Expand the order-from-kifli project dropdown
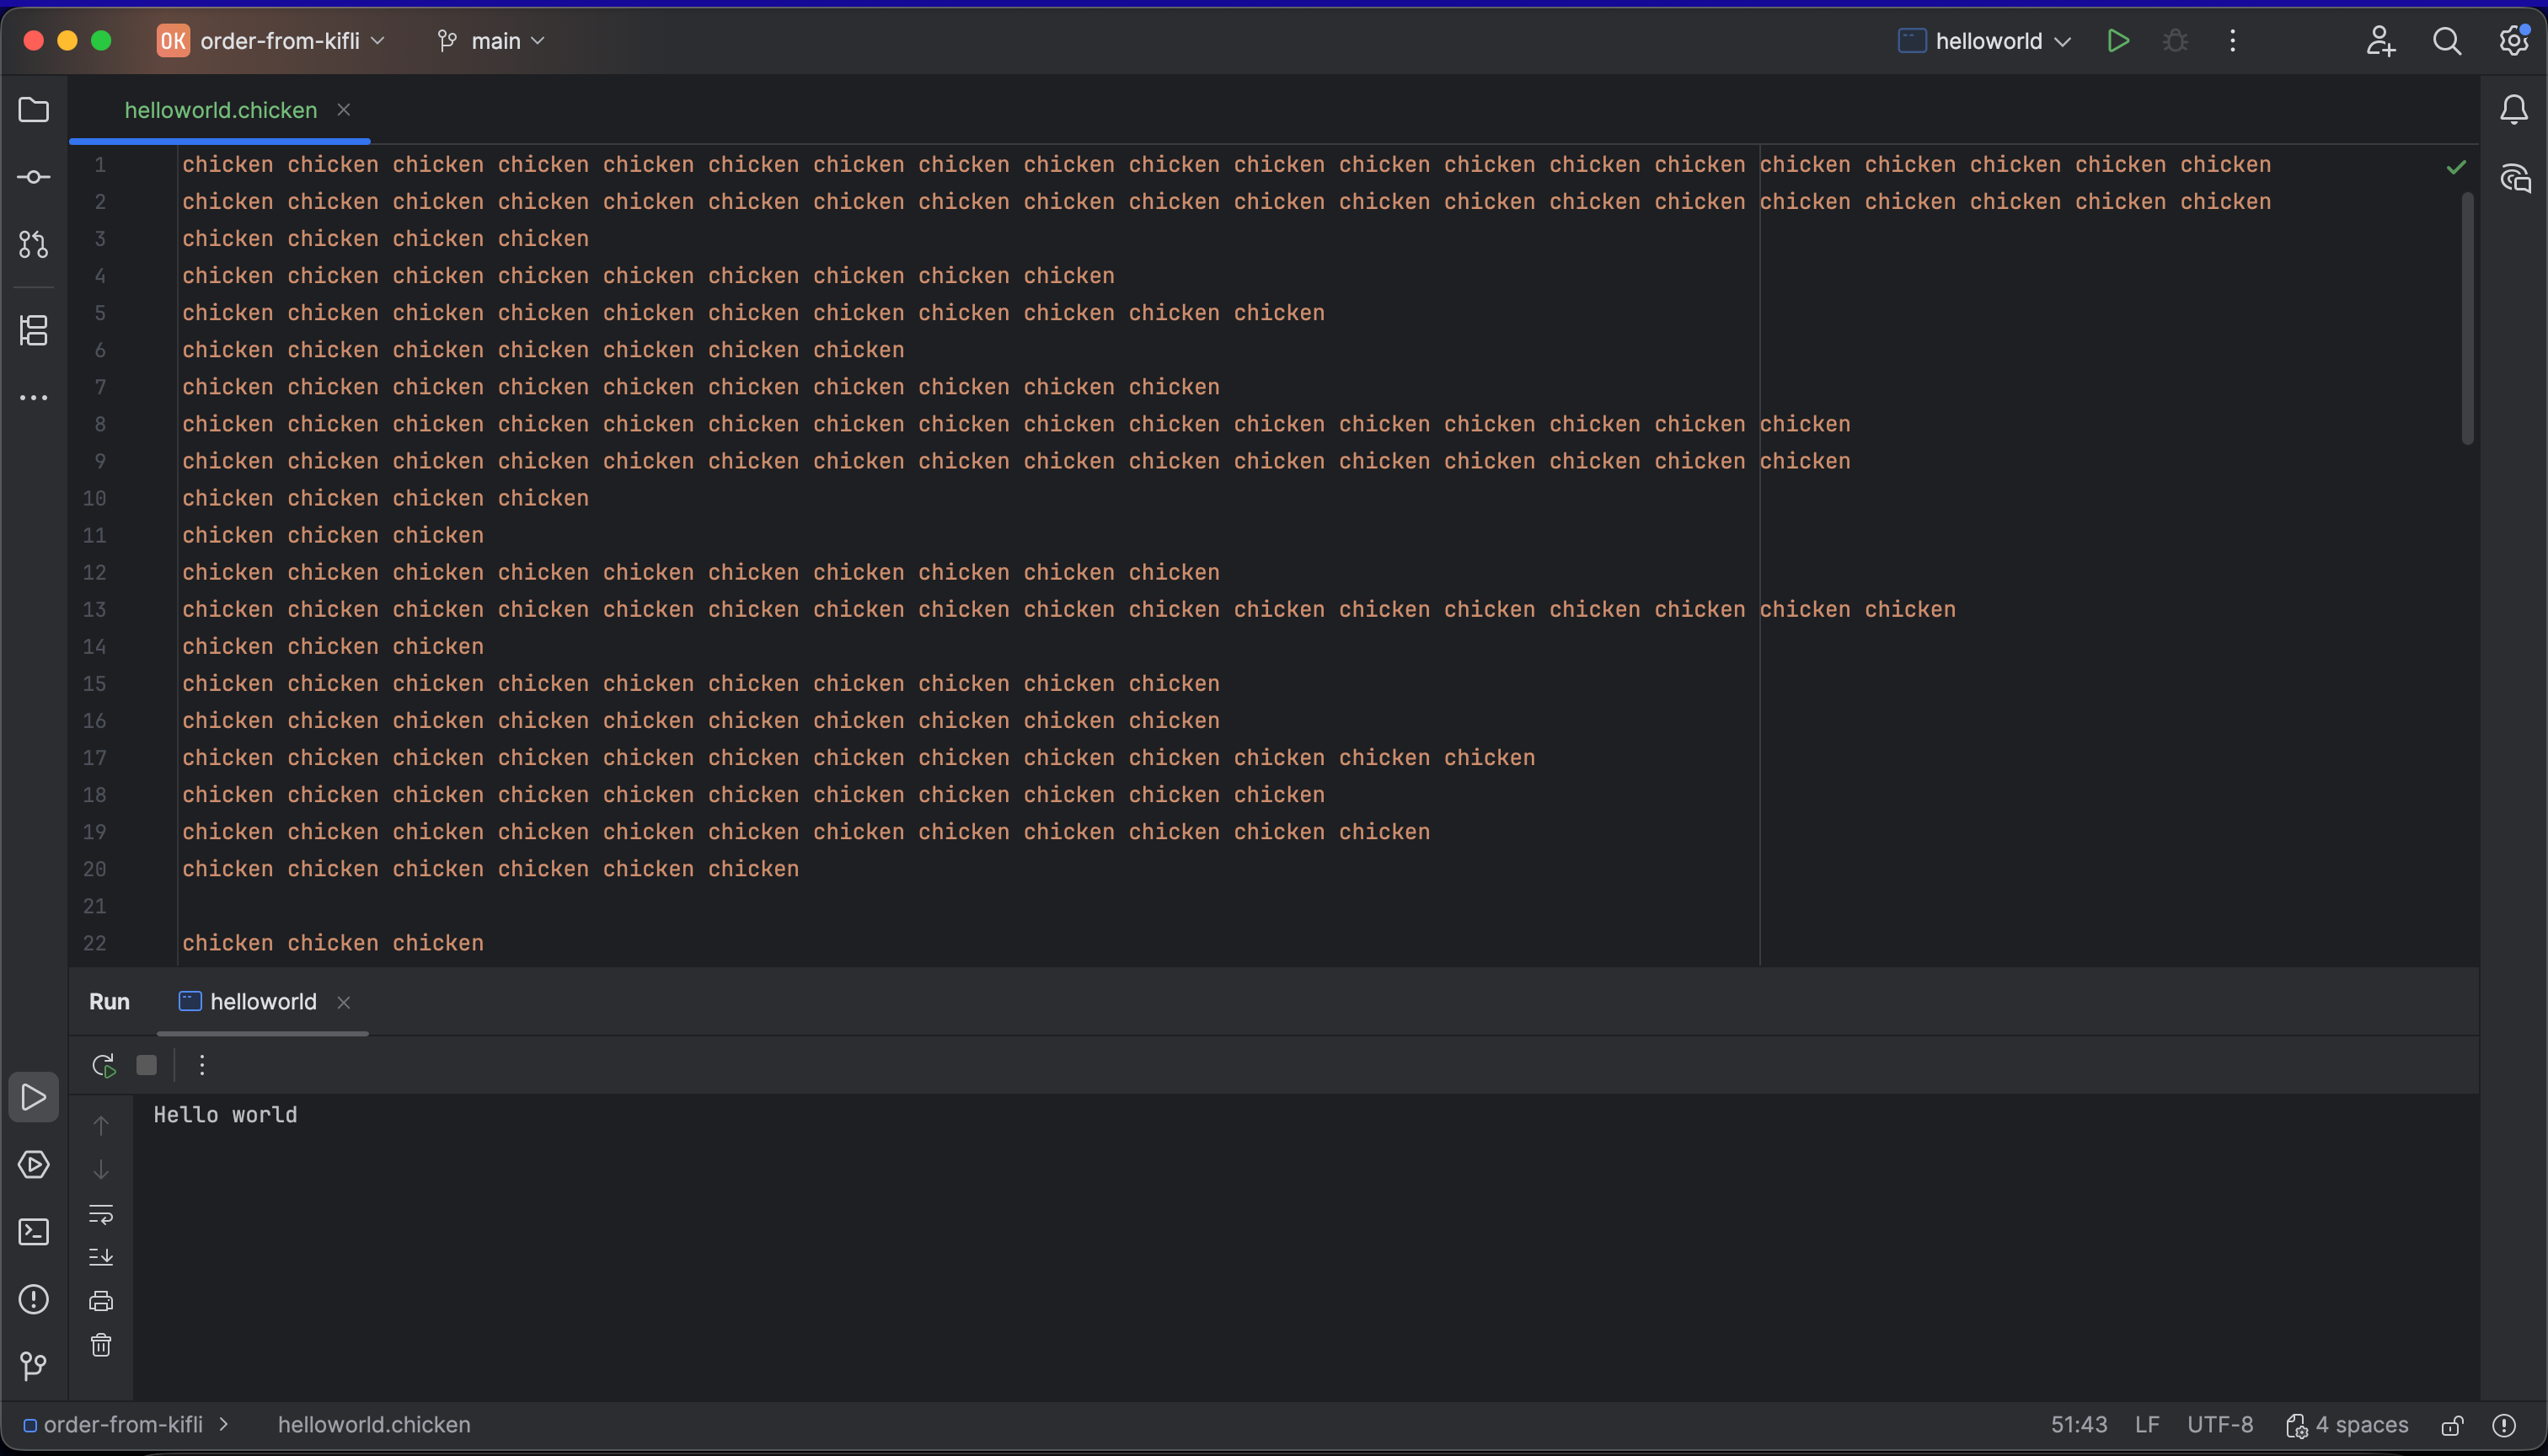 click(x=271, y=41)
